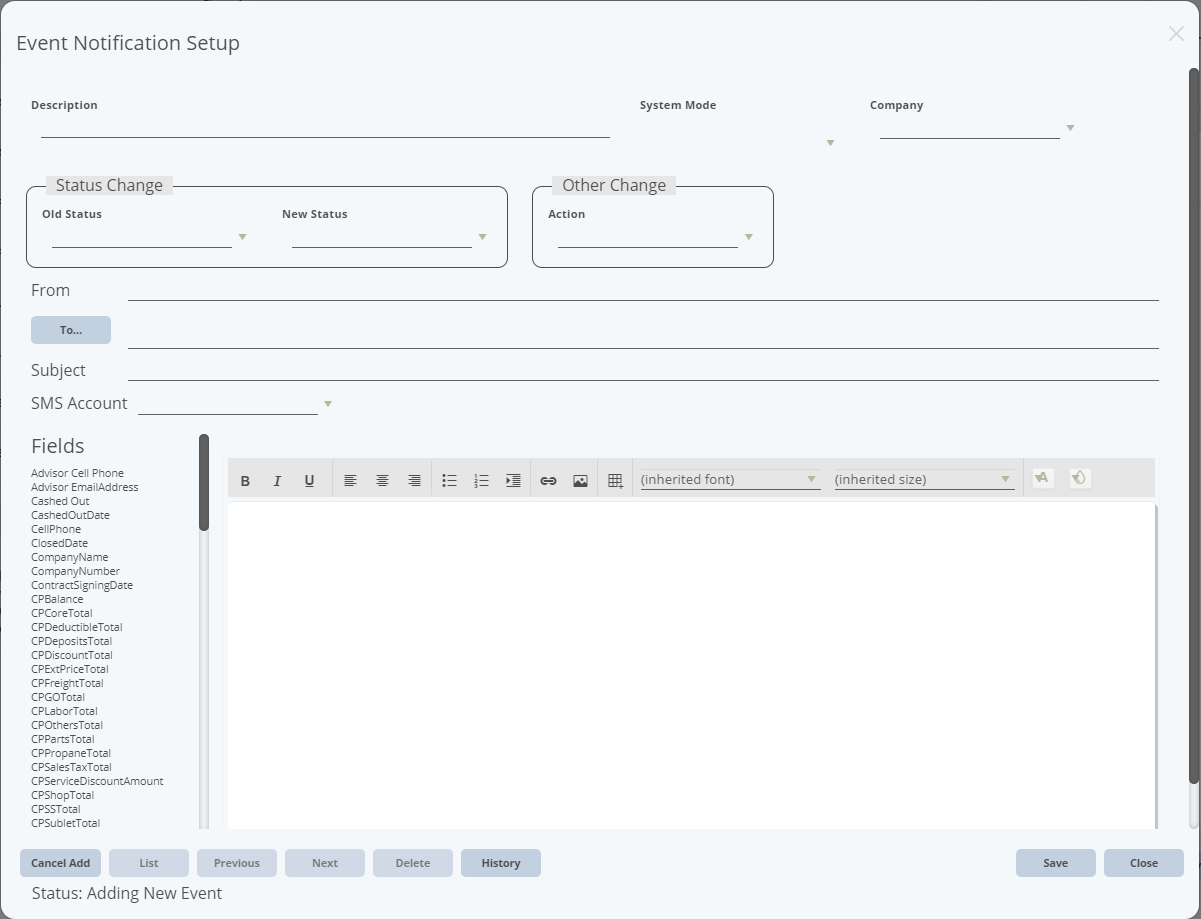Toggle italic formatting in editor toolbar
Image resolution: width=1201 pixels, height=919 pixels.
pos(277,481)
